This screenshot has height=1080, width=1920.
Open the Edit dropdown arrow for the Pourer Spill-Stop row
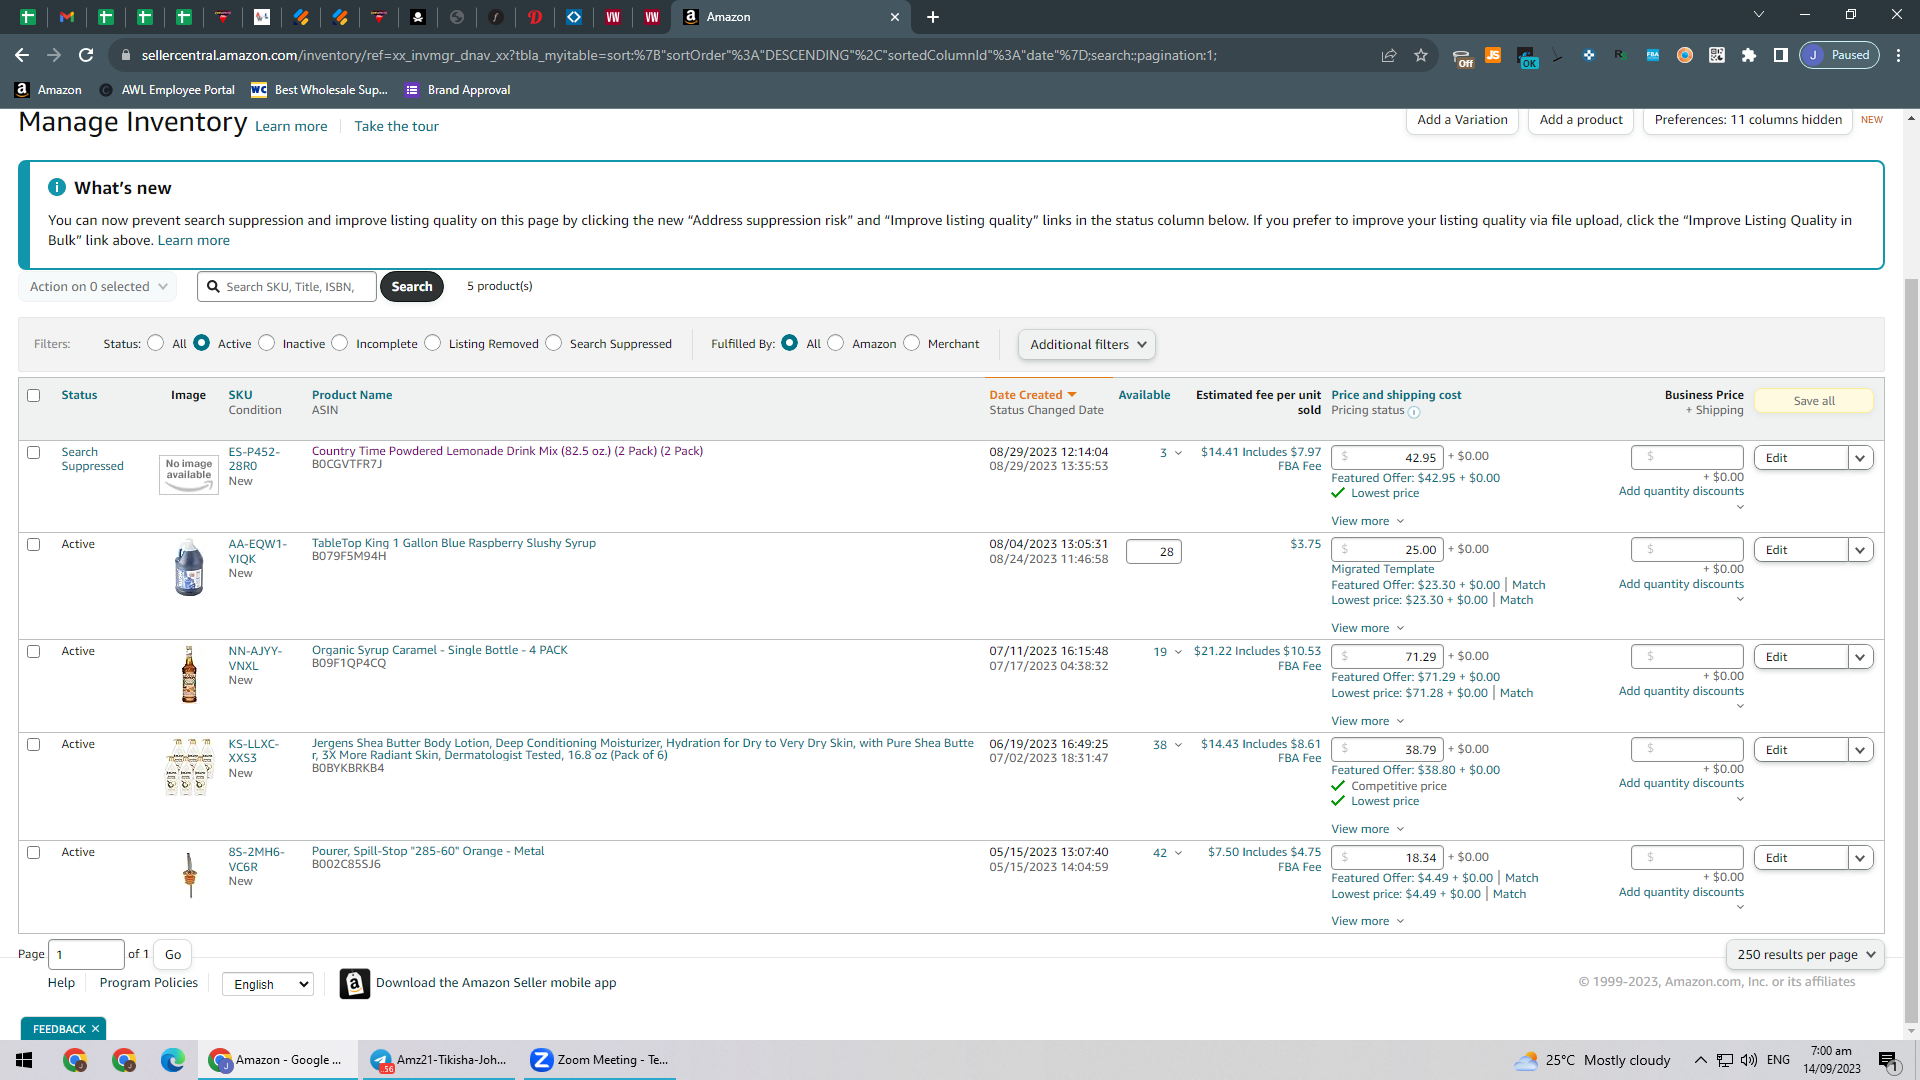click(1860, 858)
